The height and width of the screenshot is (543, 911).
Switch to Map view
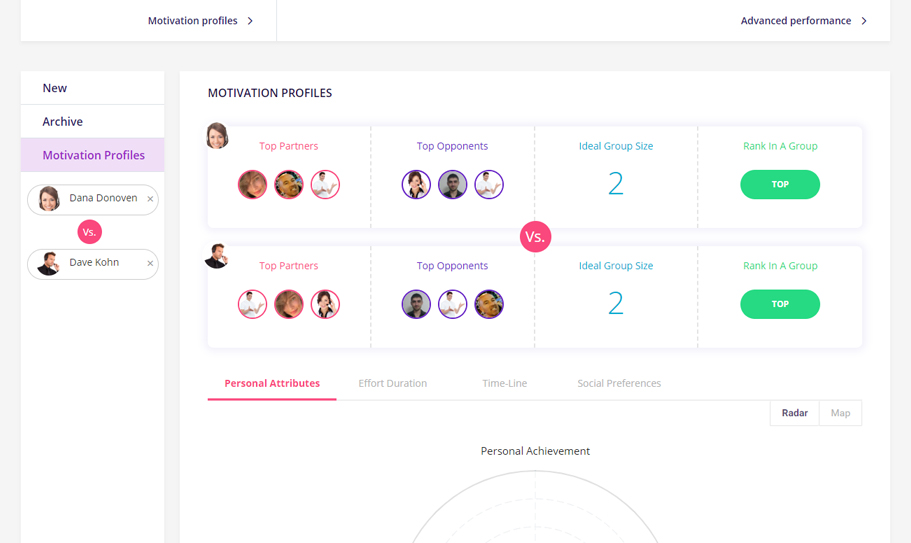[840, 413]
